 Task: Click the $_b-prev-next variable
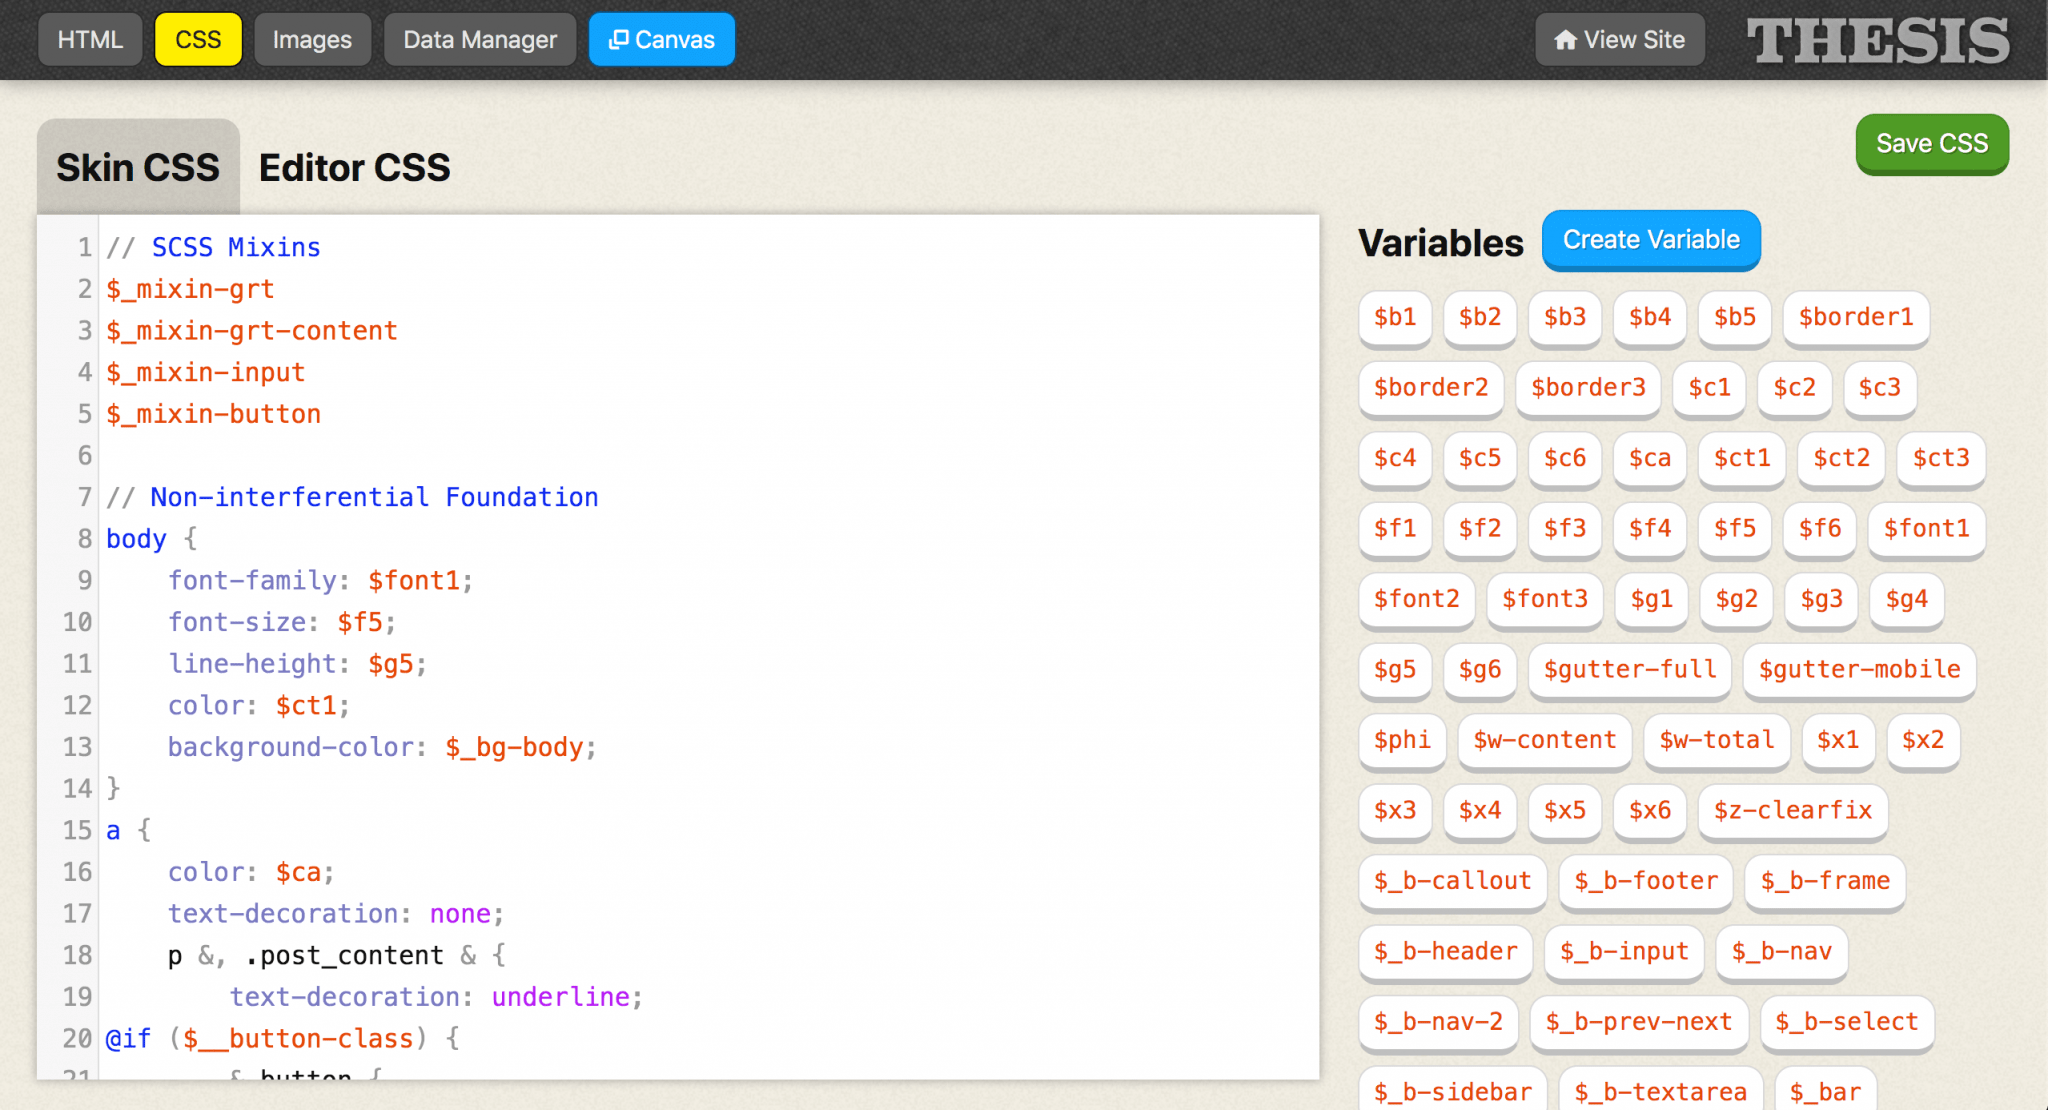(1639, 1023)
